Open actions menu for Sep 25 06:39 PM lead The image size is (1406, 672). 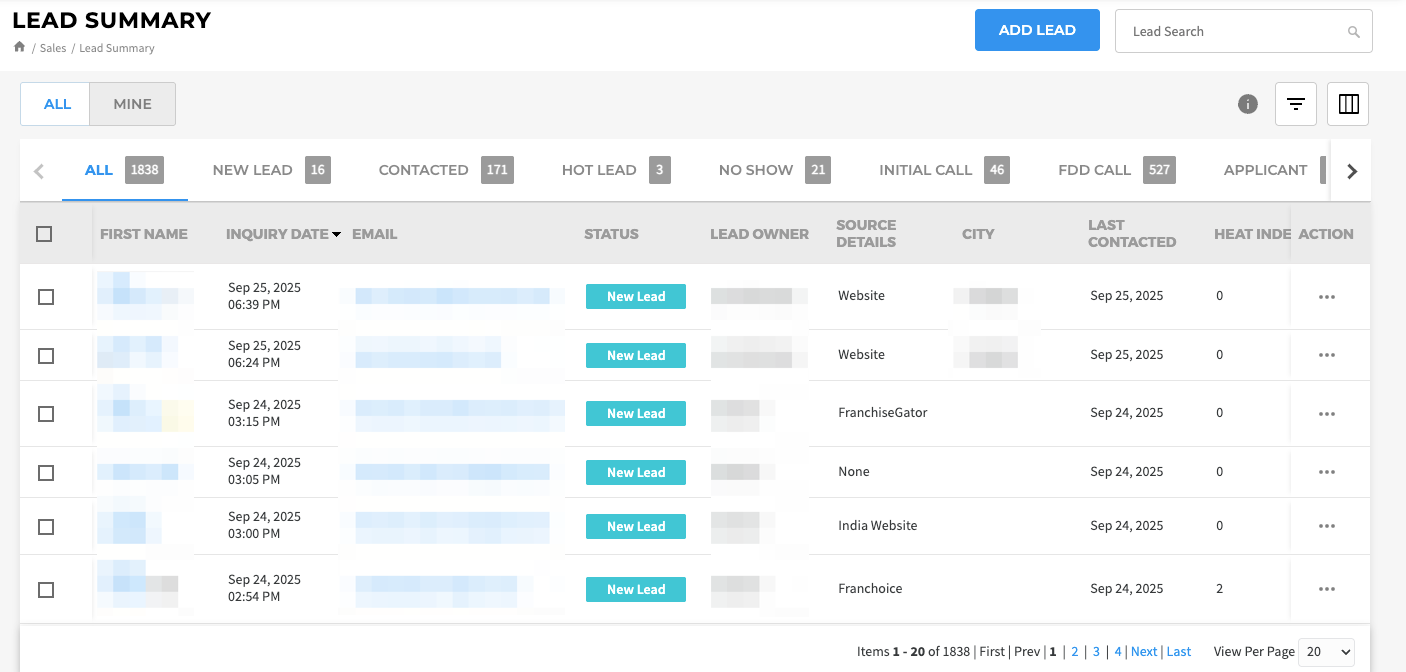[x=1327, y=297]
